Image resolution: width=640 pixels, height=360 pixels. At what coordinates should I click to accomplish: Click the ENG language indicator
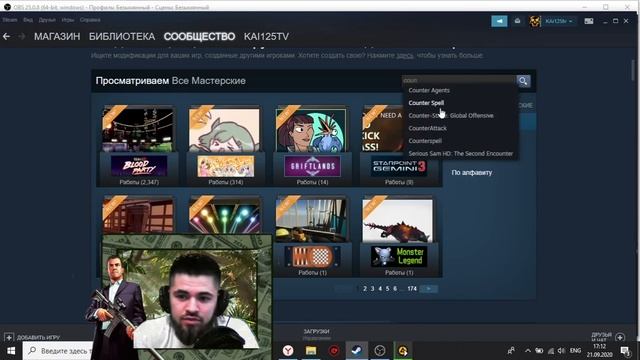pyautogui.click(x=576, y=351)
